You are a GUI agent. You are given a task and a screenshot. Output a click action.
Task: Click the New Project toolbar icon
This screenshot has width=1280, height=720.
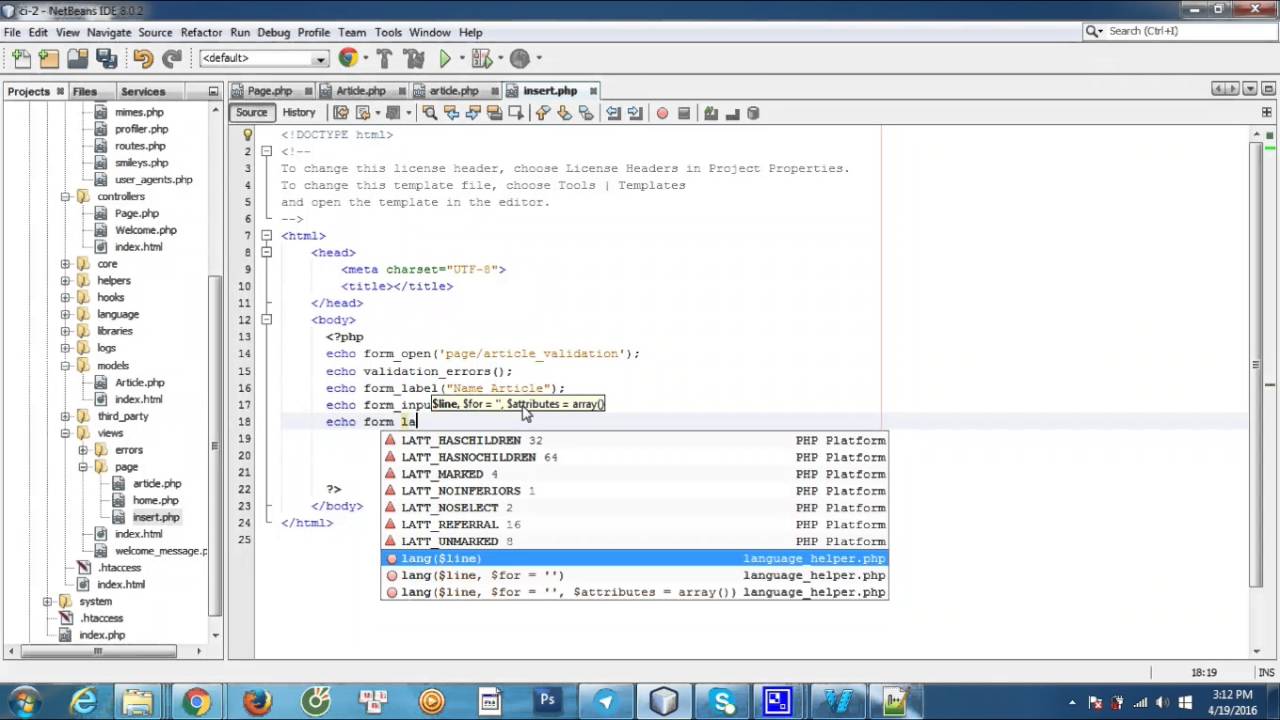[49, 59]
